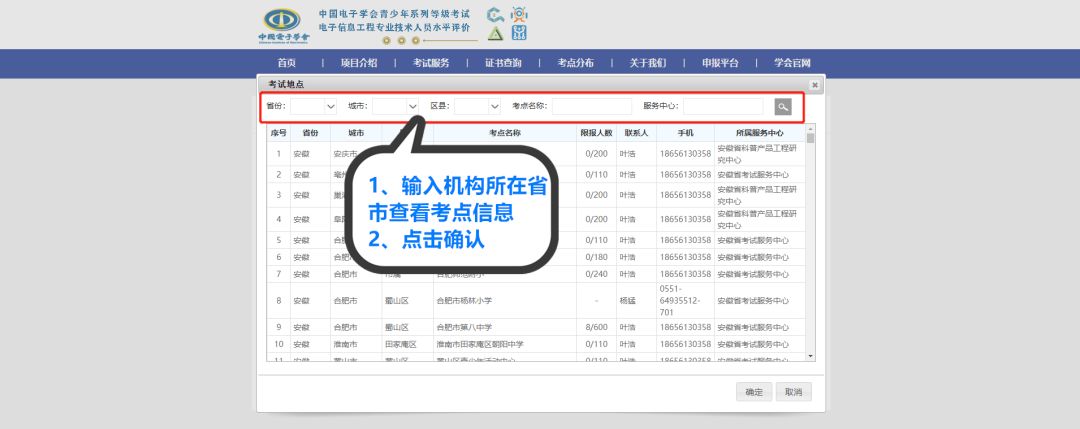Click the search magnifier button
1080x429 pixels.
pos(782,107)
